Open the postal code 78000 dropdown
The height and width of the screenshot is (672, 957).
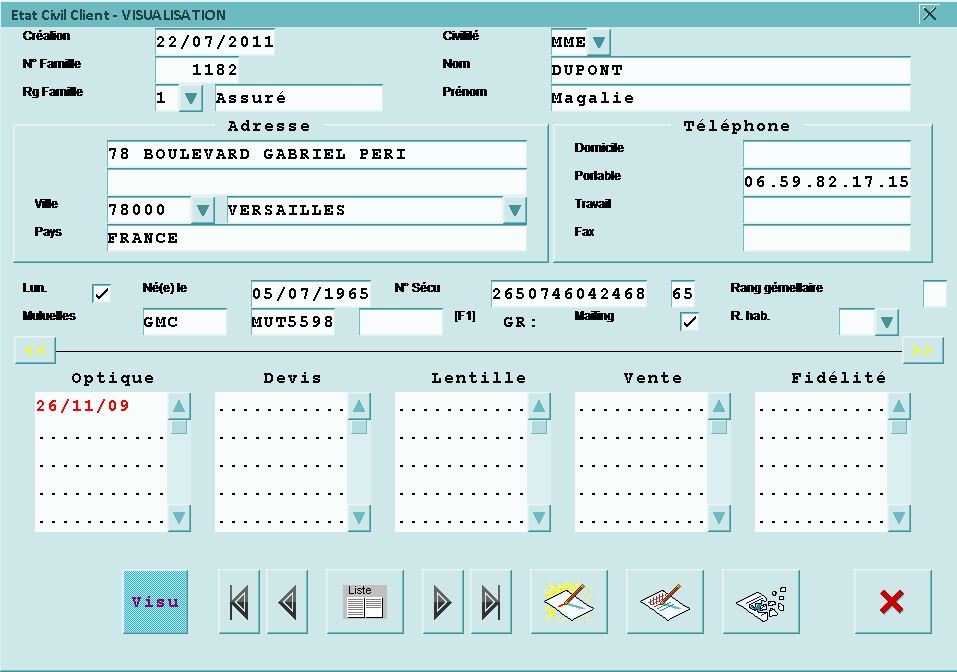click(203, 210)
